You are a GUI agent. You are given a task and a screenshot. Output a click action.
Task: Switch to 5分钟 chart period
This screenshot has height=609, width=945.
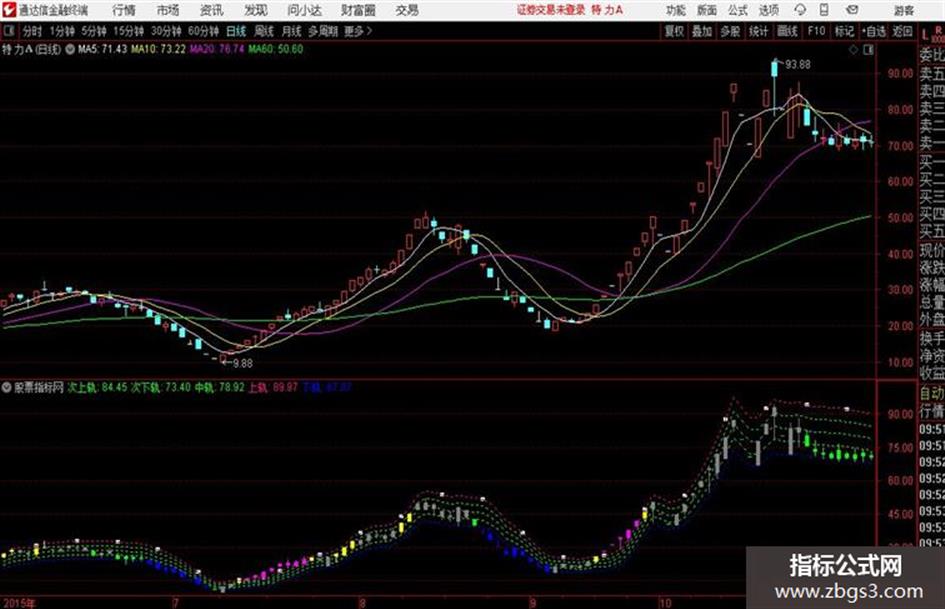coord(93,31)
